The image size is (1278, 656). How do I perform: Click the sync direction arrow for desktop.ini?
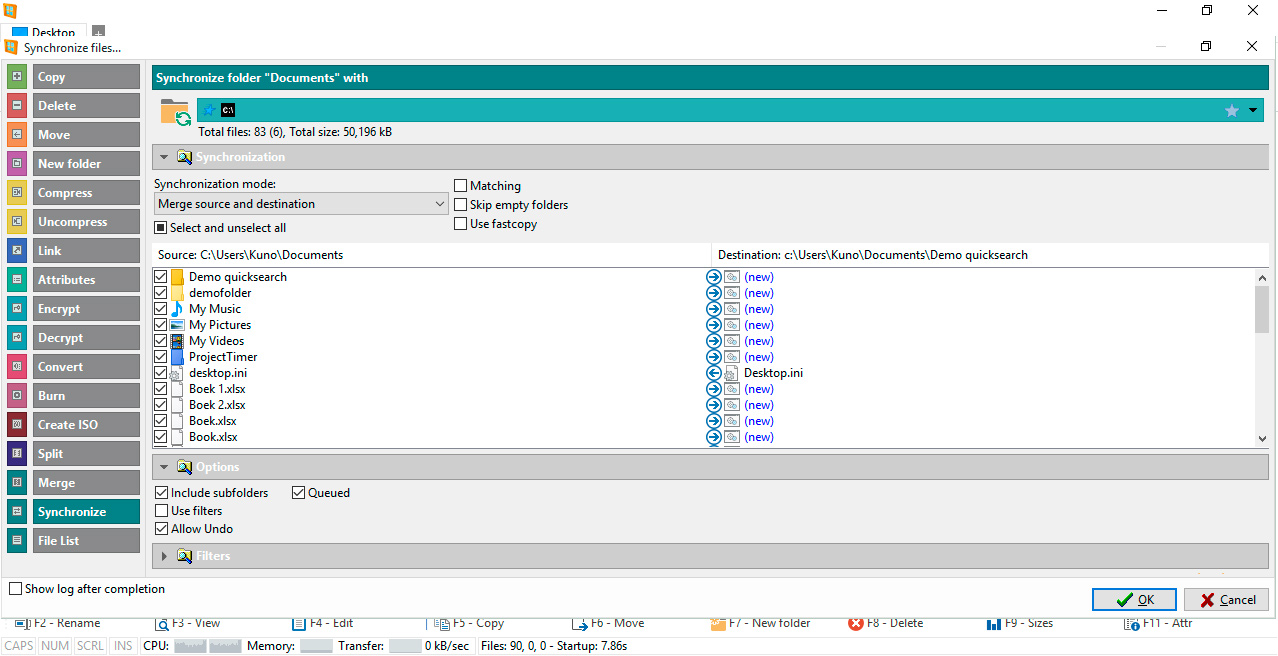[x=713, y=373]
